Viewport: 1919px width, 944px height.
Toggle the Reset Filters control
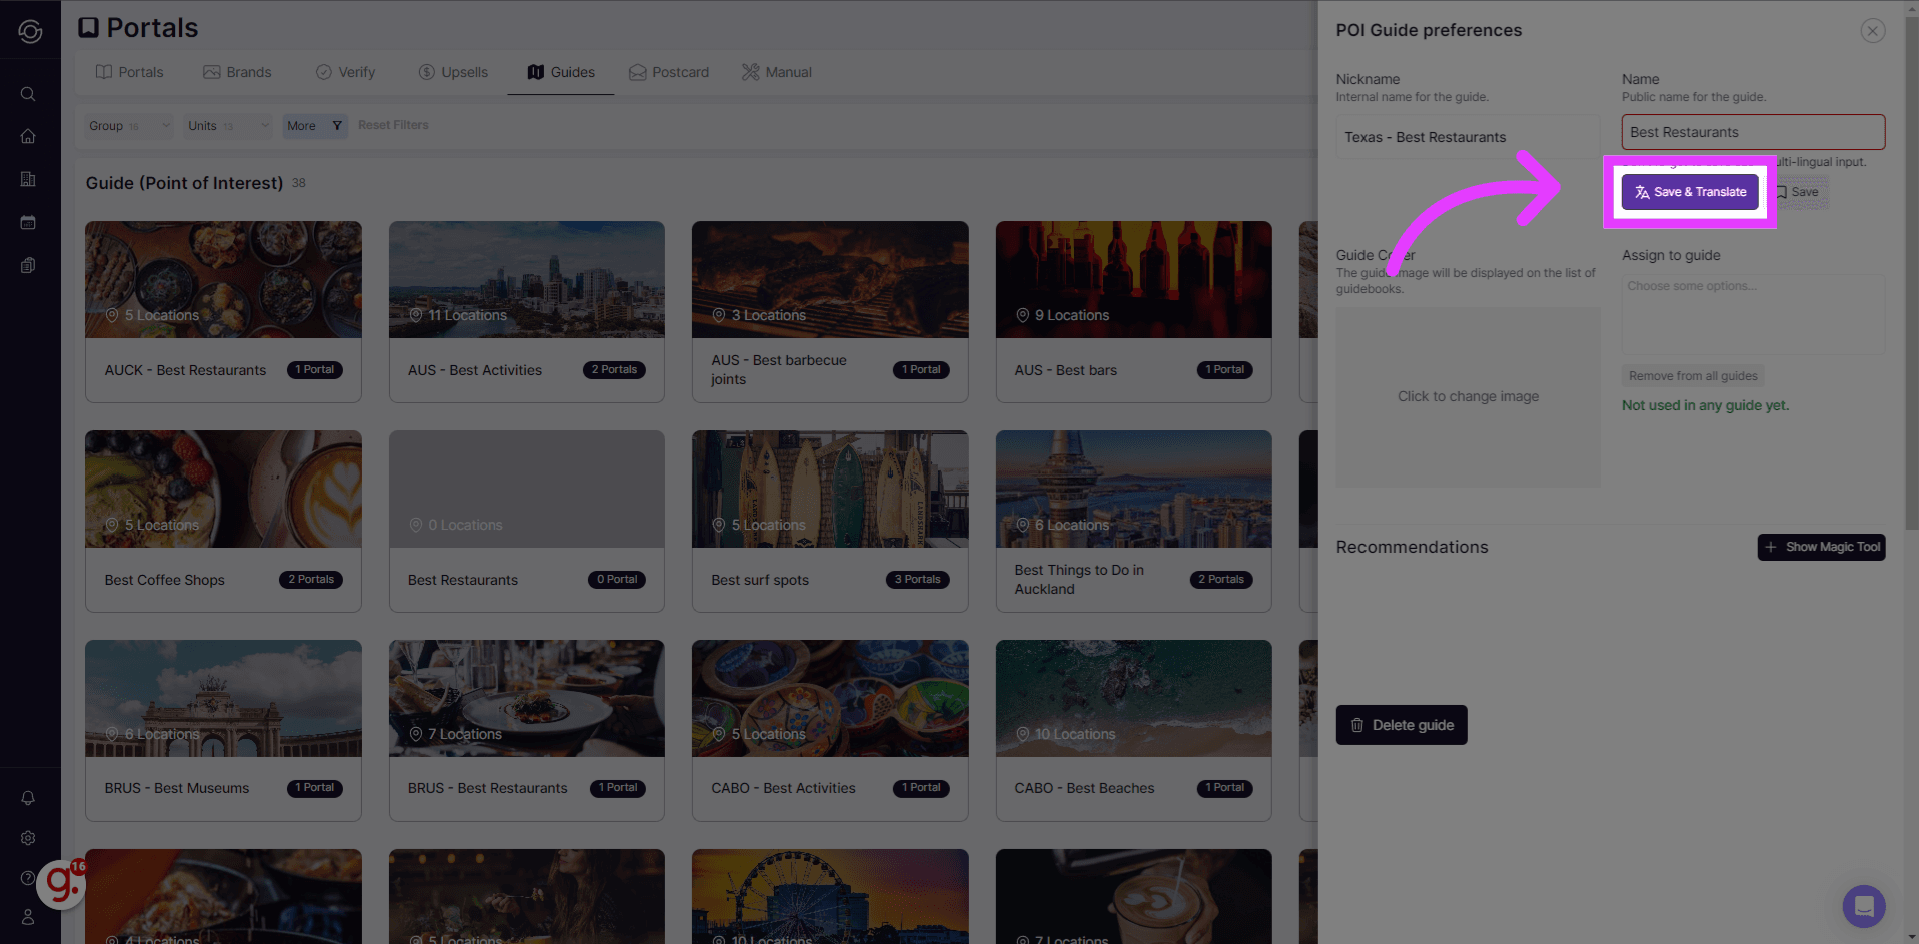(392, 124)
